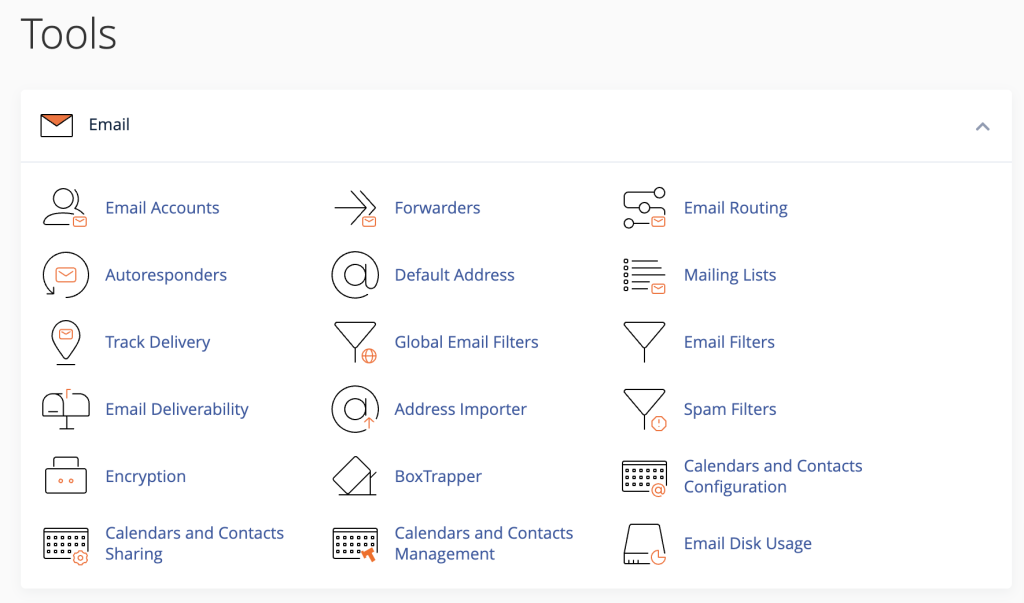Click the Email Deliverability mailbox icon
The height and width of the screenshot is (603, 1024).
[66, 410]
